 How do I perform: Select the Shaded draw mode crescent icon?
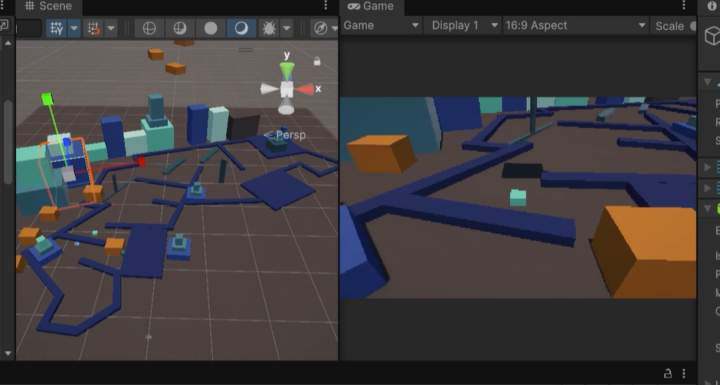pyautogui.click(x=241, y=28)
